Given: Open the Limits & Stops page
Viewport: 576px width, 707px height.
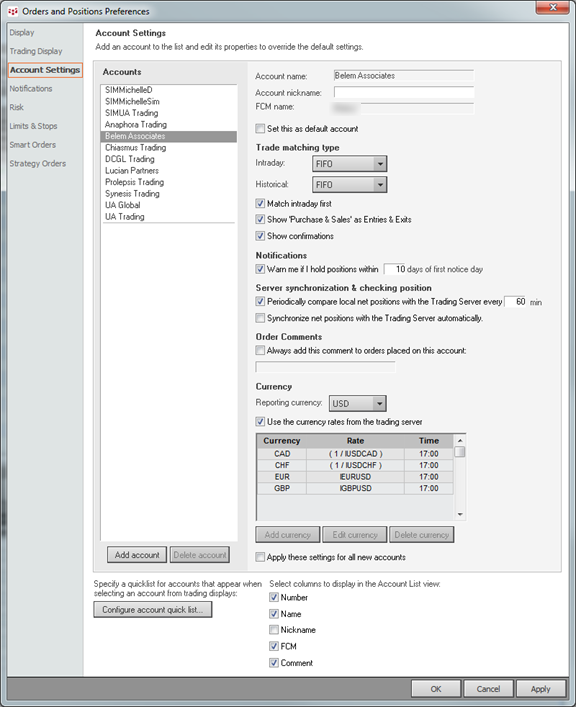Looking at the screenshot, I should pyautogui.click(x=33, y=126).
